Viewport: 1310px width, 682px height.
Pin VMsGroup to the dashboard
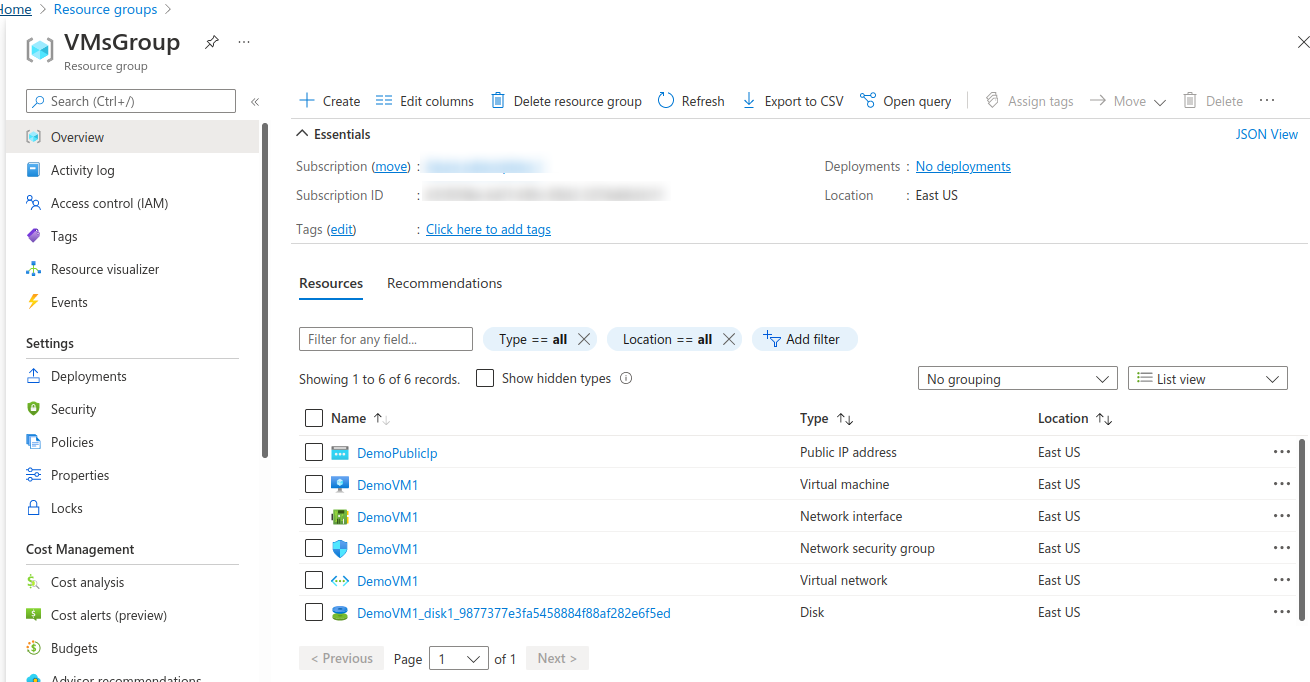210,43
